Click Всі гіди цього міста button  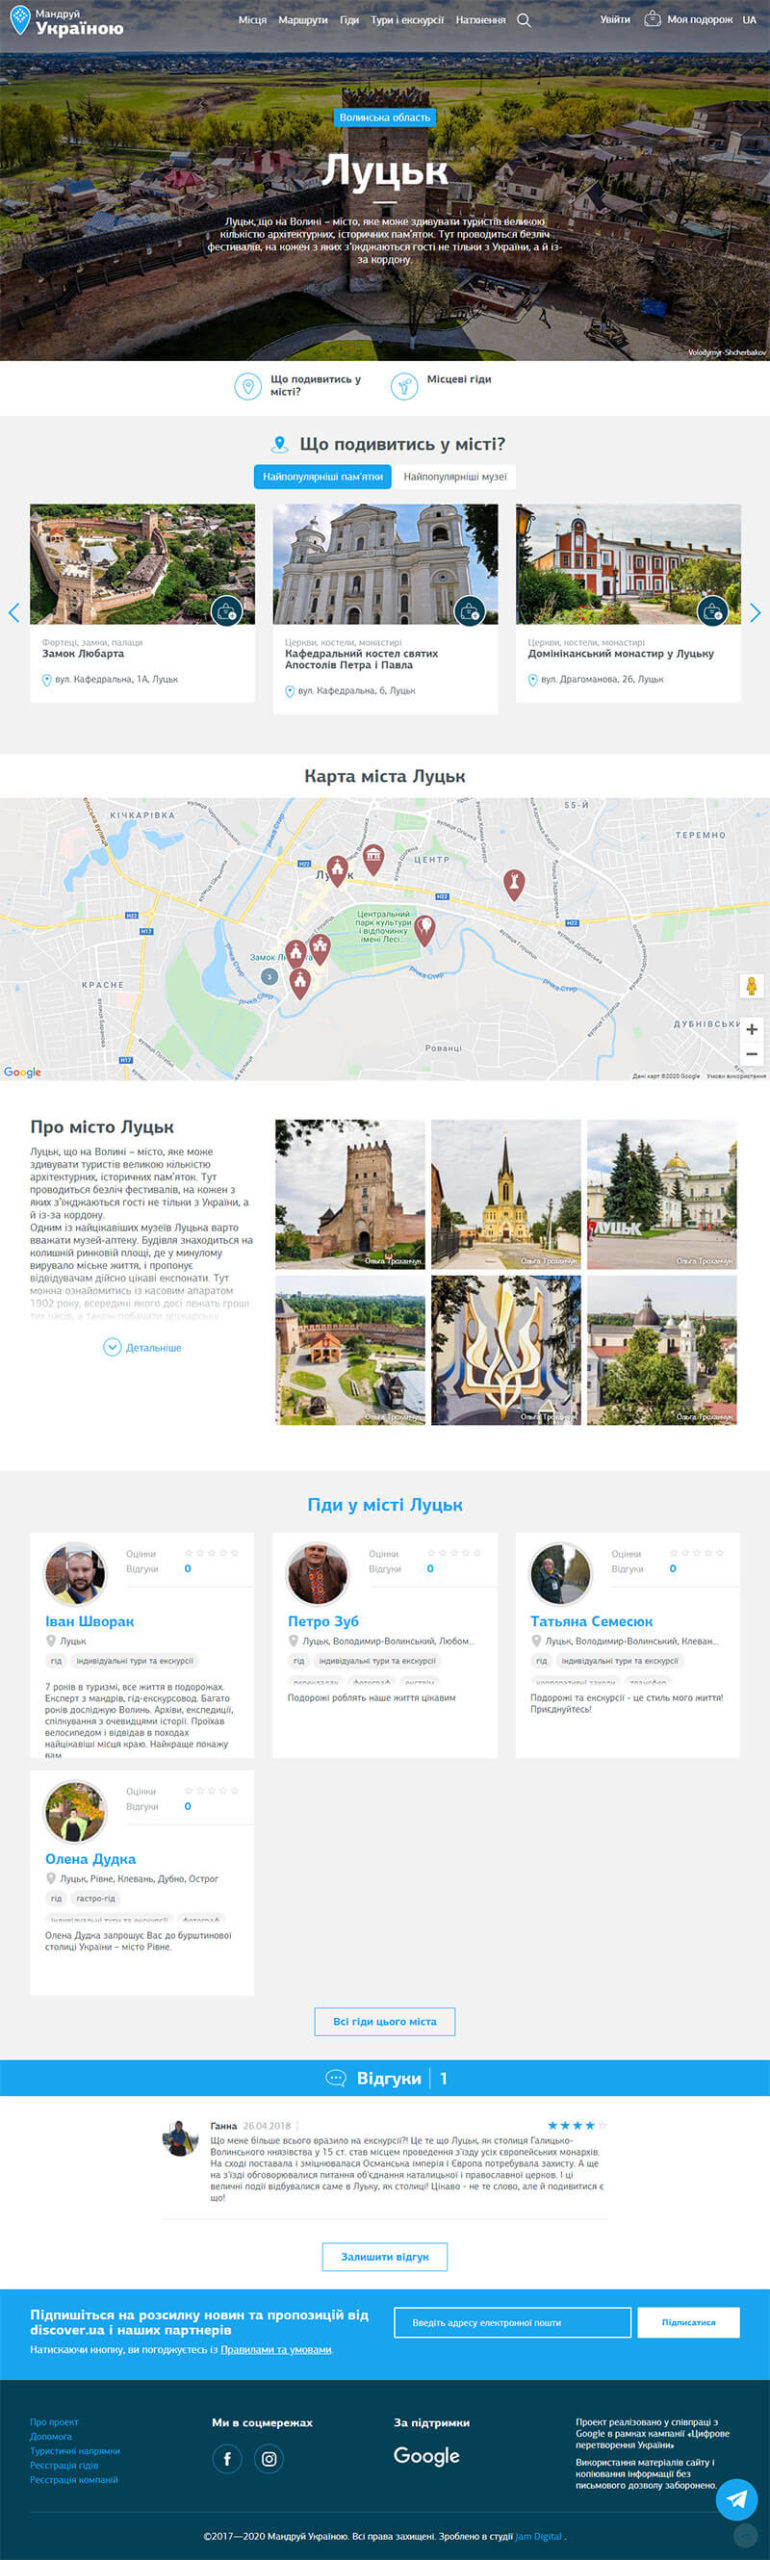coord(384,2021)
